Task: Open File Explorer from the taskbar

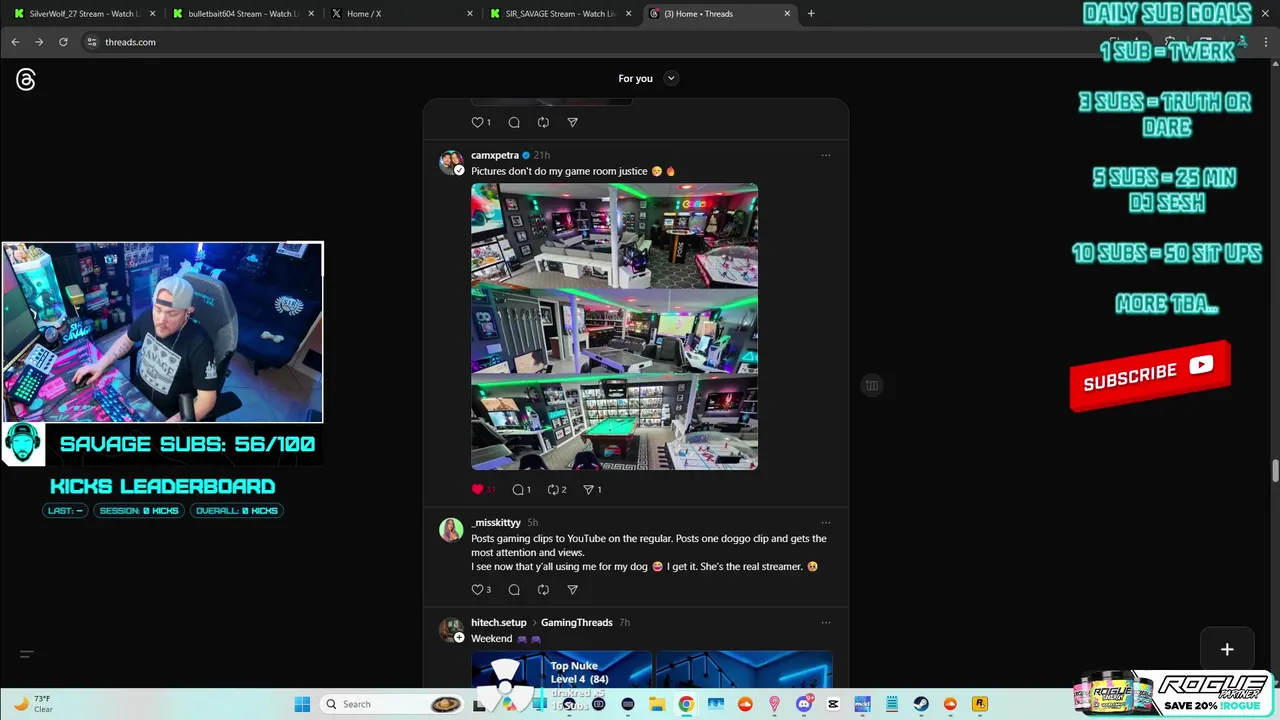Action: point(657,704)
